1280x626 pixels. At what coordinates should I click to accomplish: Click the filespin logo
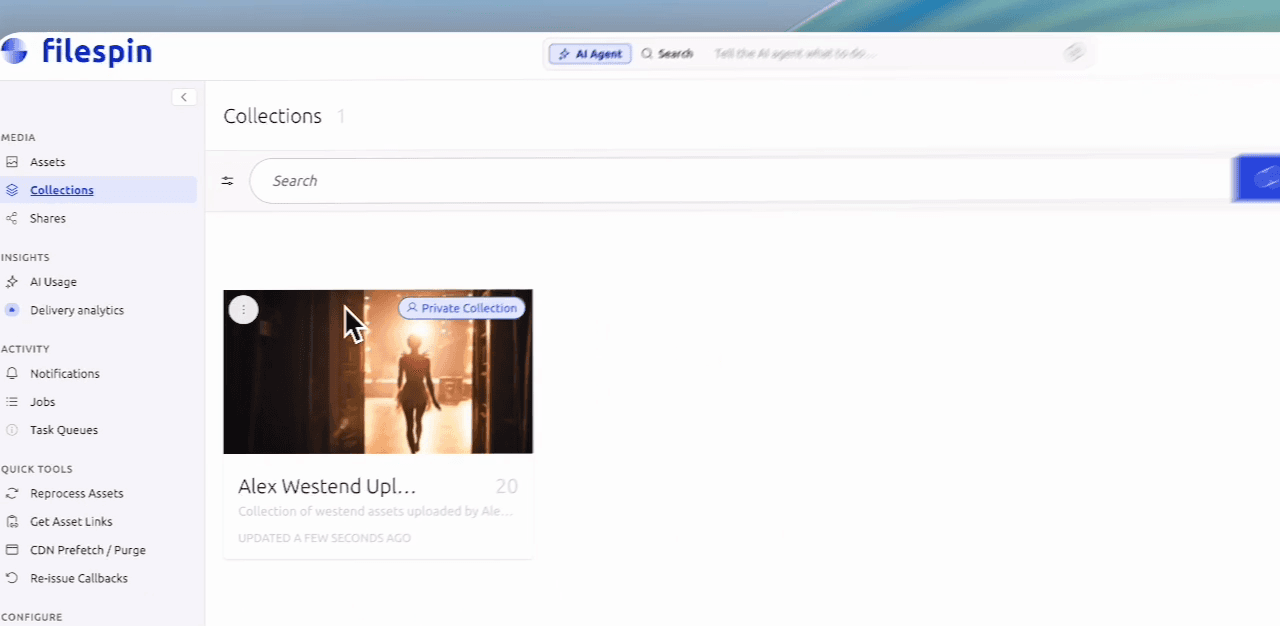(77, 51)
